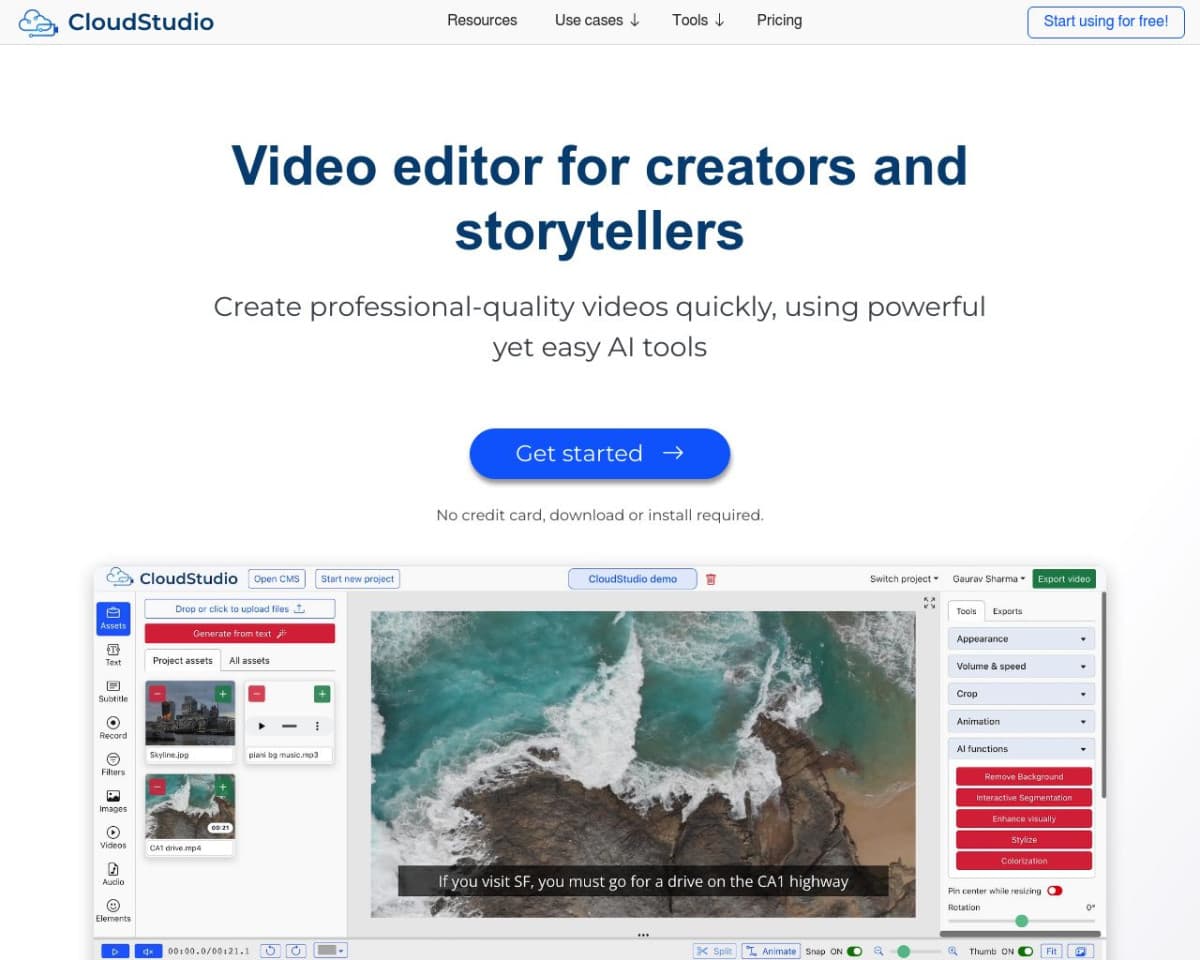The height and width of the screenshot is (960, 1200).
Task: Toggle the Snap ON switch
Action: pyautogui.click(x=855, y=951)
